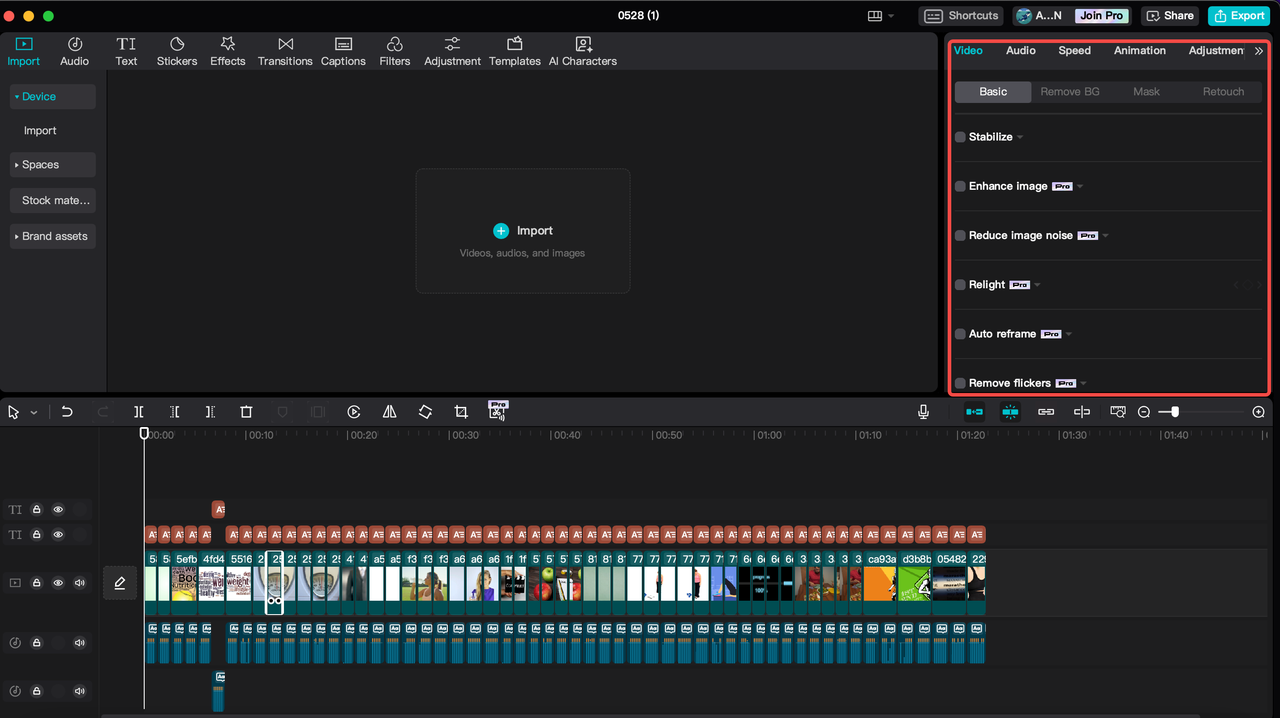
Task: Hide the top text track with eye icon
Action: [58, 510]
